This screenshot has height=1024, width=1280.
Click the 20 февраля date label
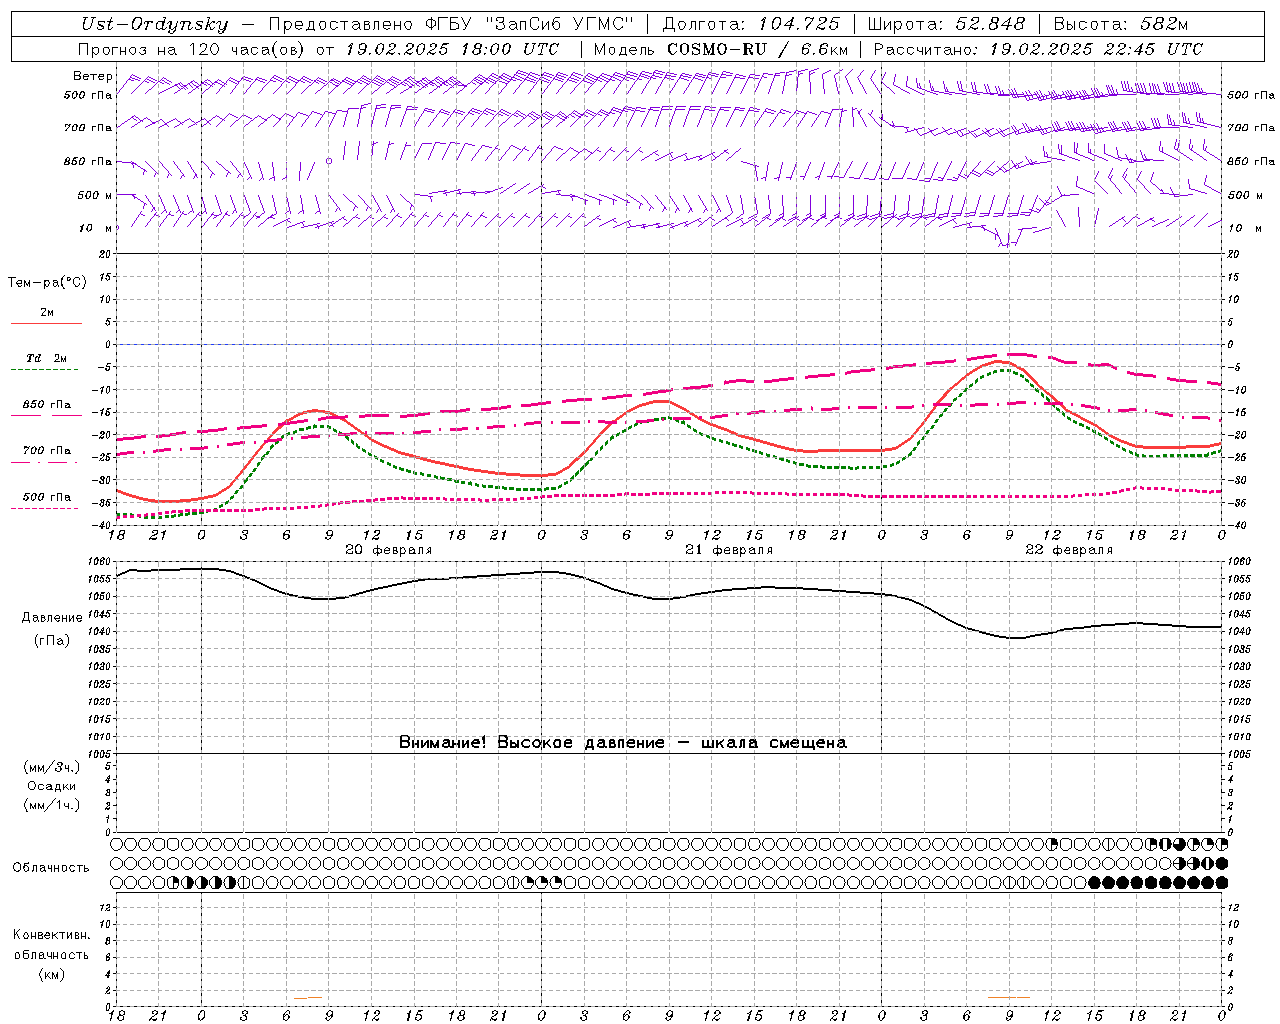click(x=388, y=550)
